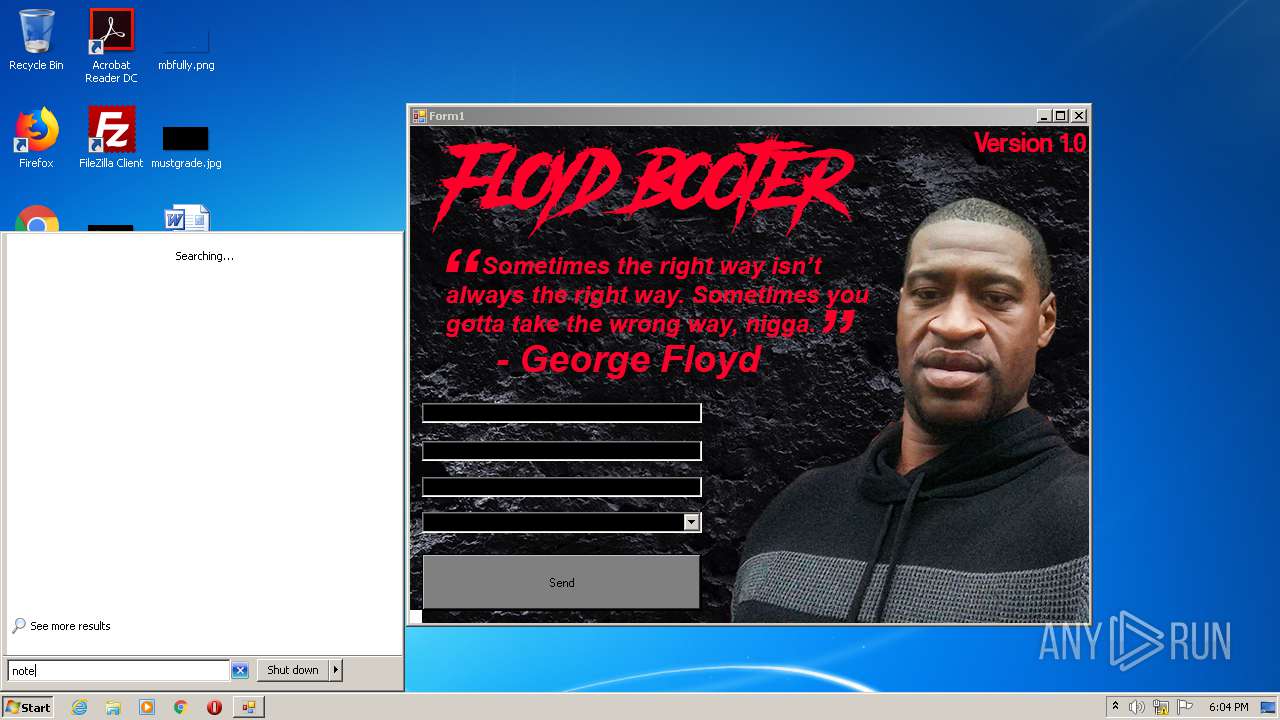Click the Send button in Form1
Viewport: 1280px width, 720px height.
[x=561, y=582]
